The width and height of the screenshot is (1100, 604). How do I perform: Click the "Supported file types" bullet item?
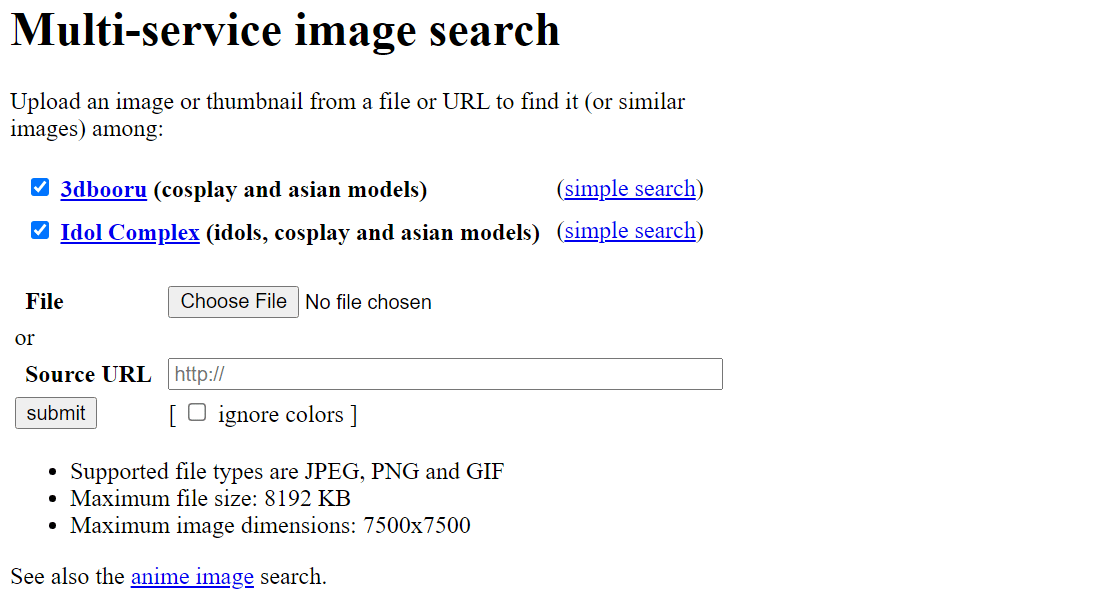click(287, 472)
